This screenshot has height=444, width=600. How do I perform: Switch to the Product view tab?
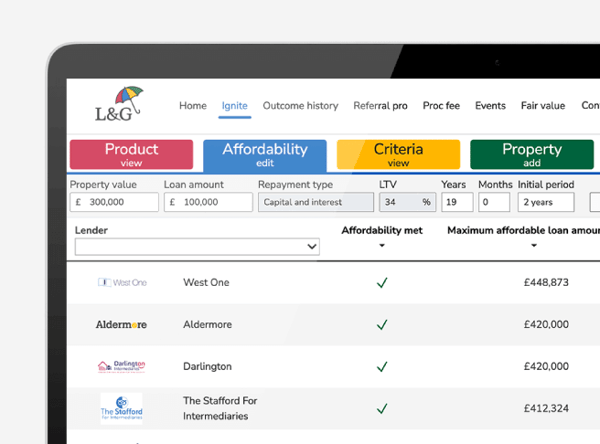[131, 155]
